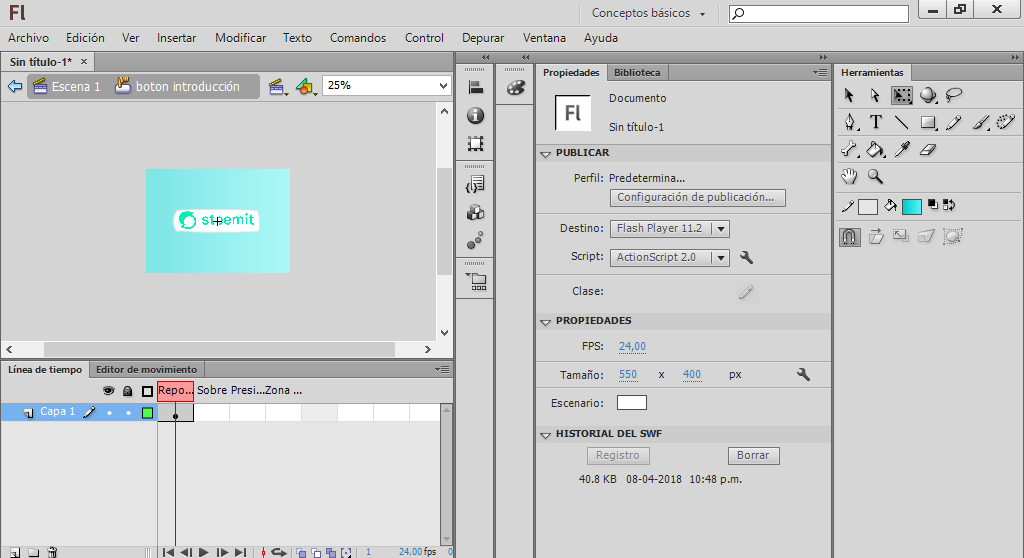
Task: Edit ActionScript settings wrench icon
Action: (746, 257)
